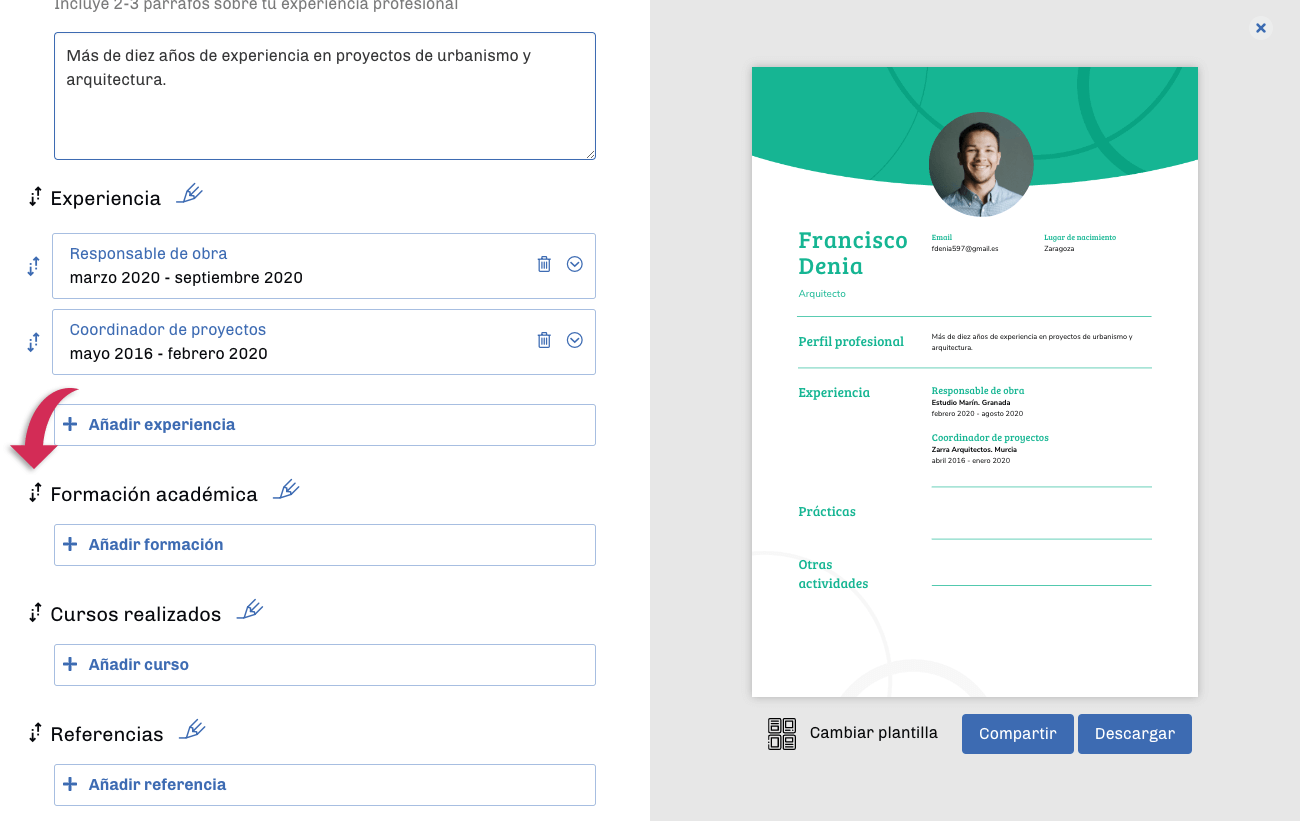Click the QR template icon
This screenshot has height=821, width=1300.
click(782, 733)
